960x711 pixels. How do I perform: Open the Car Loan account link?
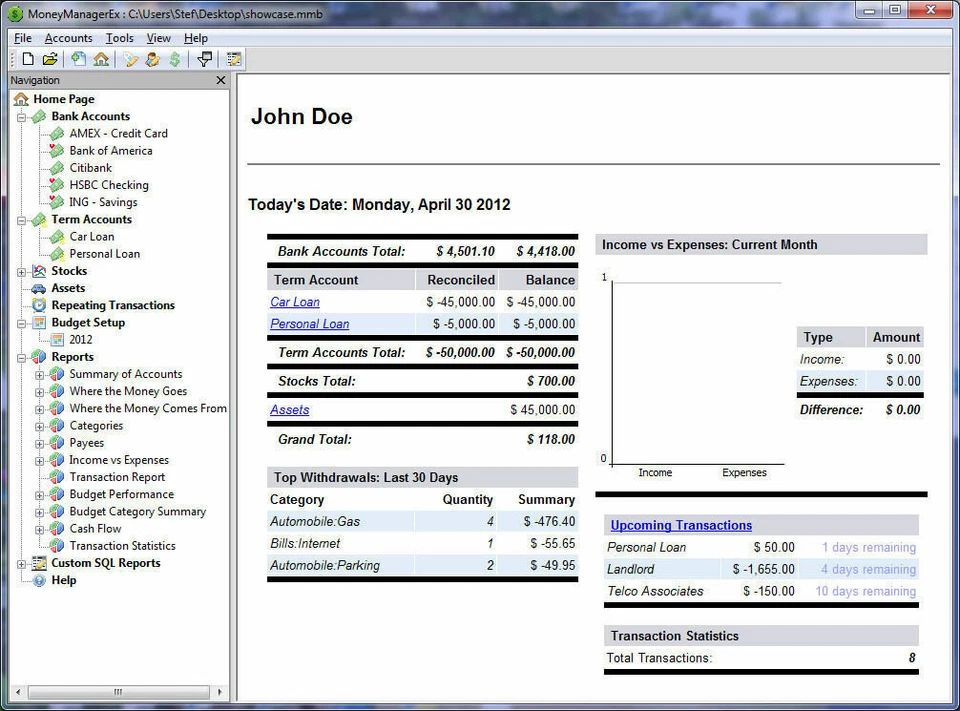point(294,301)
